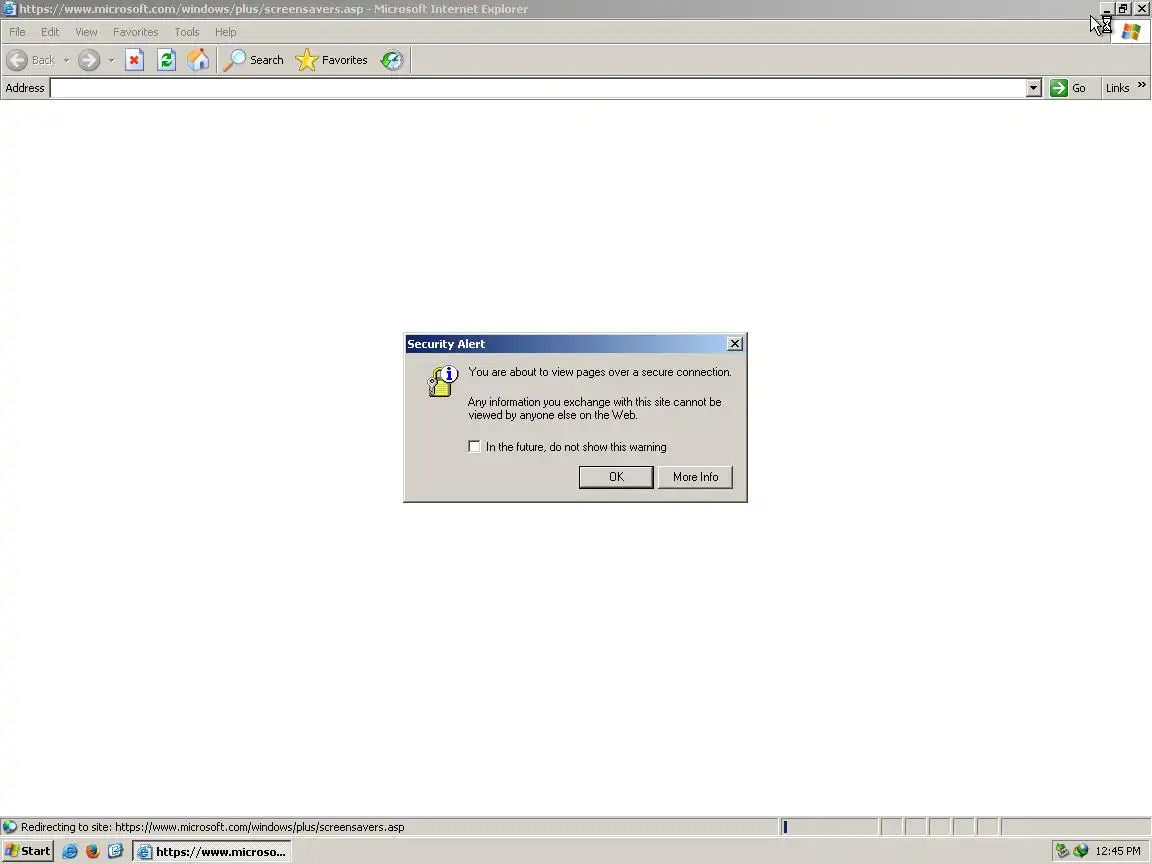Launch Firefox from the quick launch bar
Viewport: 1152px width, 864px height.
point(93,852)
